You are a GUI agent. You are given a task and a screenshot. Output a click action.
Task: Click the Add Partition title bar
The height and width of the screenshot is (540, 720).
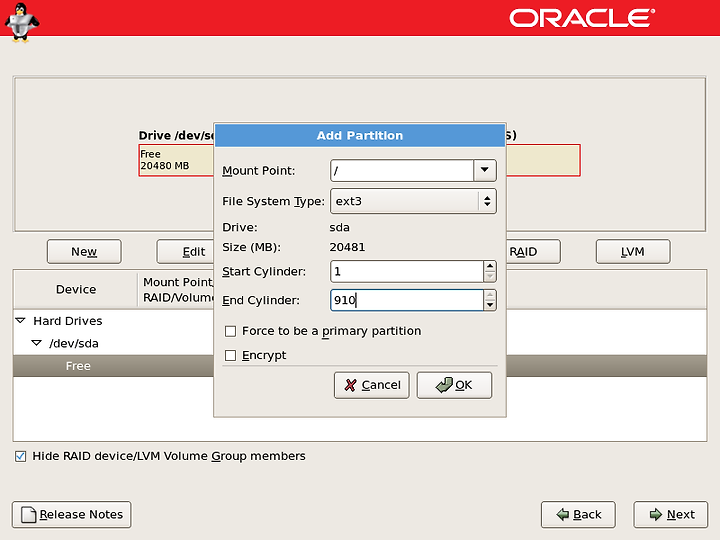pyautogui.click(x=360, y=135)
